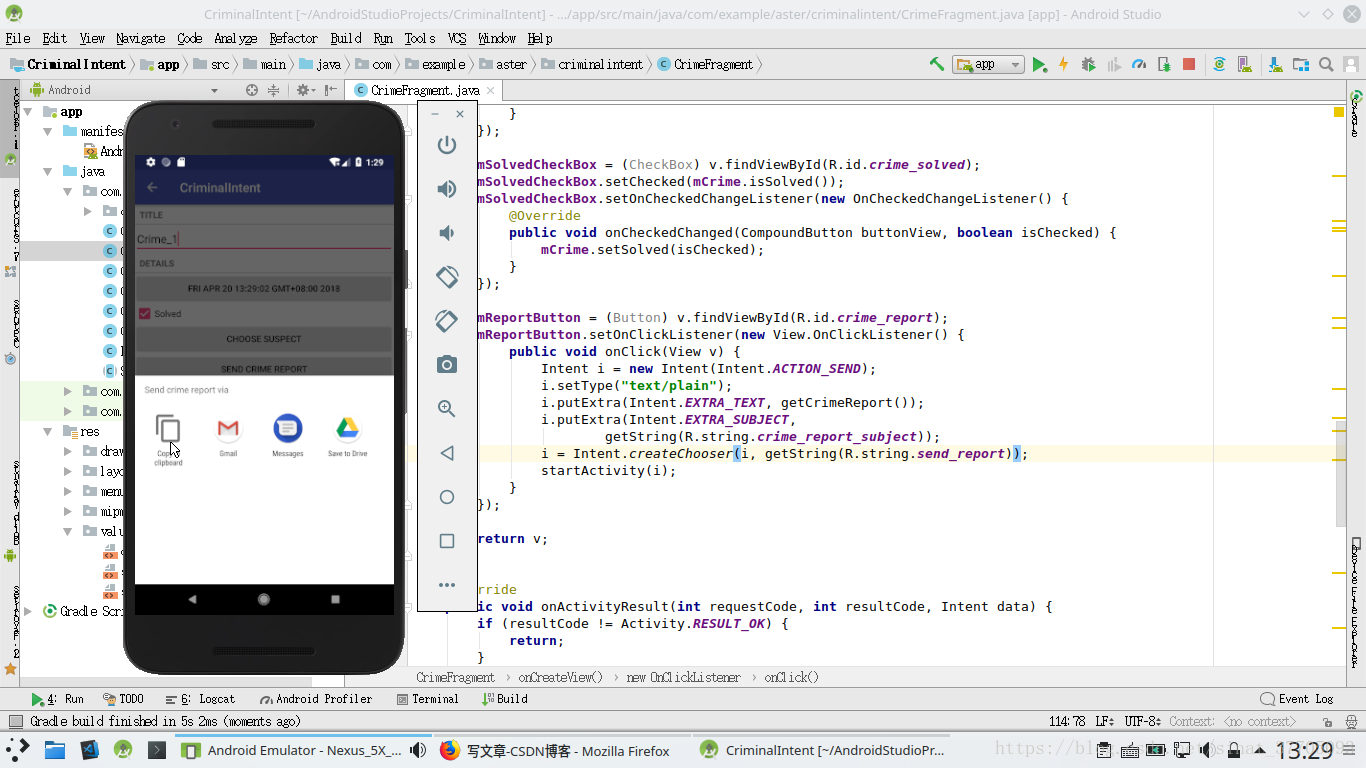Open the Refactor menu
The image size is (1366, 768).
coord(293,38)
